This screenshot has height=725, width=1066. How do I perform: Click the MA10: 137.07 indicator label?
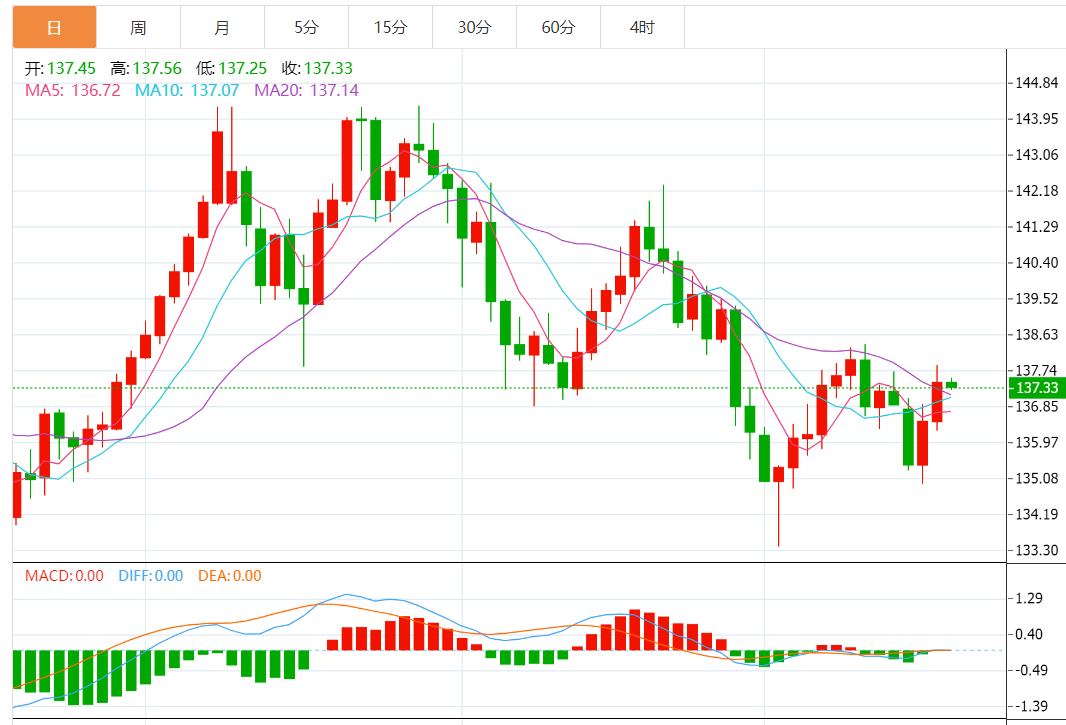tap(187, 90)
